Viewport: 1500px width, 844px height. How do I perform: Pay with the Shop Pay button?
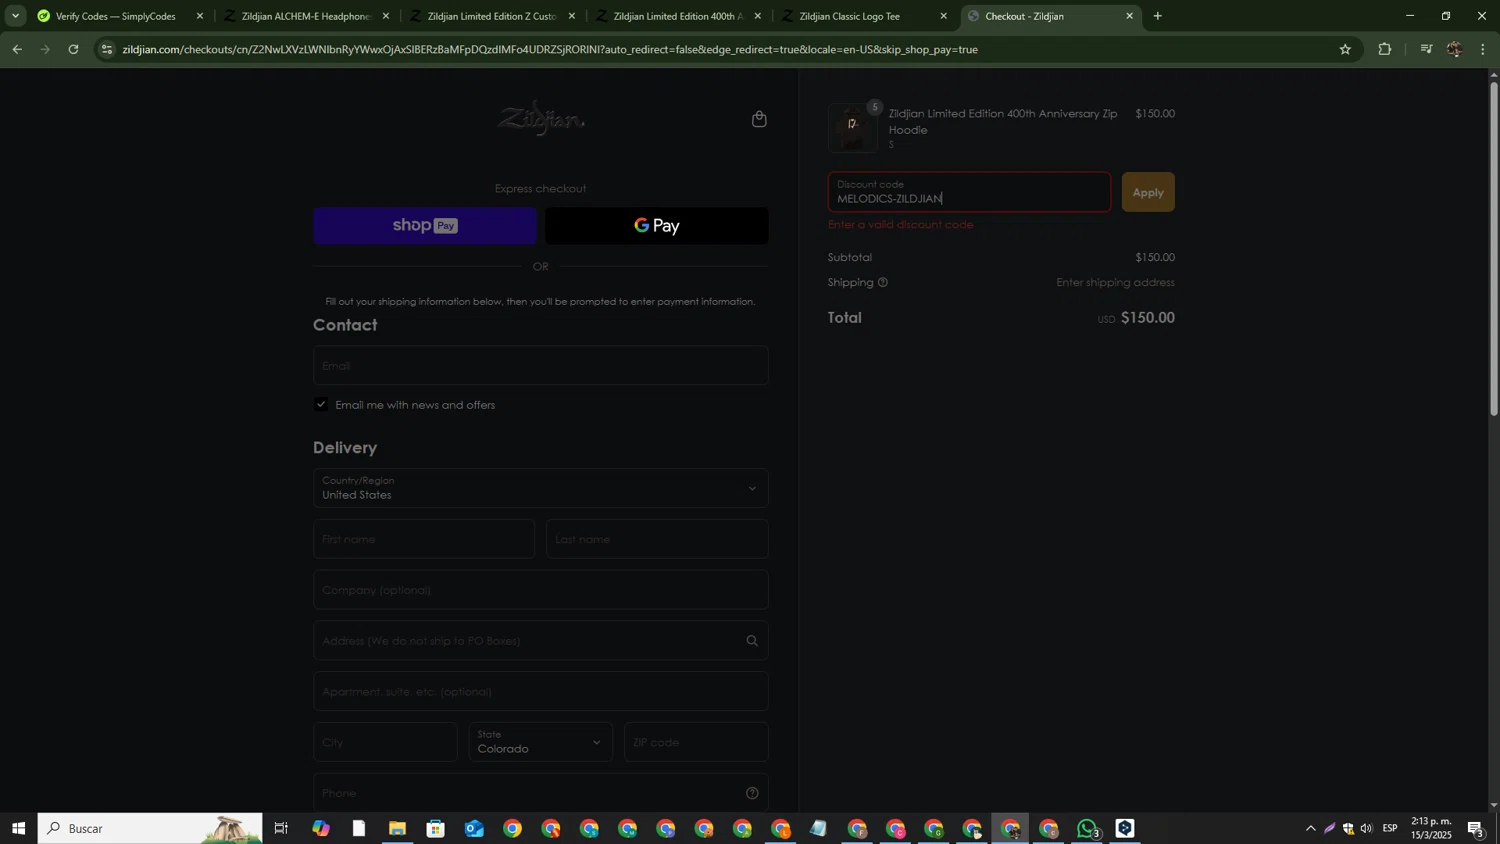click(425, 226)
